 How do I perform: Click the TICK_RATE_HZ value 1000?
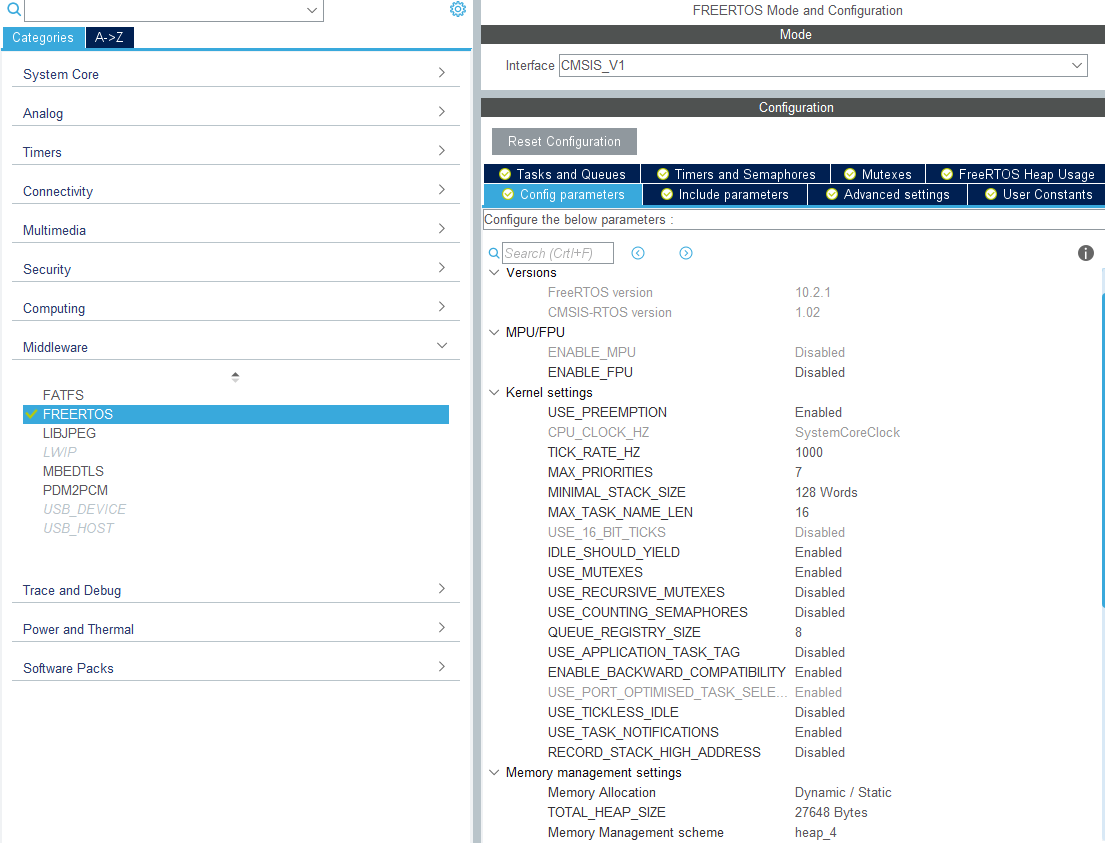coord(809,453)
